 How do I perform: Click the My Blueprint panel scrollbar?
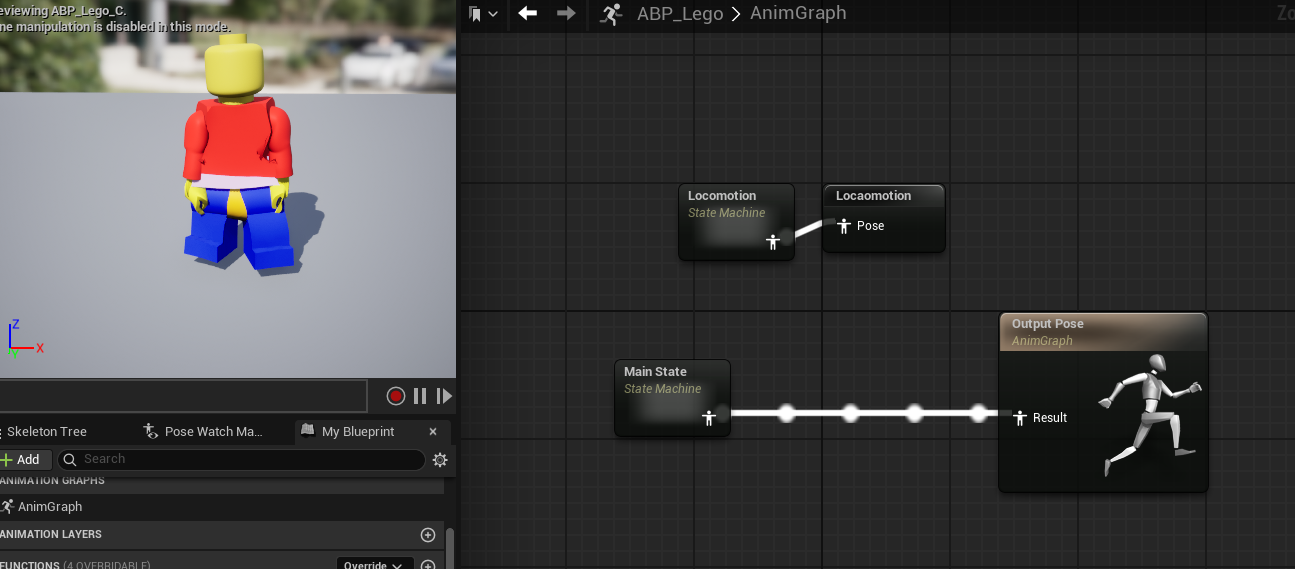[450, 548]
